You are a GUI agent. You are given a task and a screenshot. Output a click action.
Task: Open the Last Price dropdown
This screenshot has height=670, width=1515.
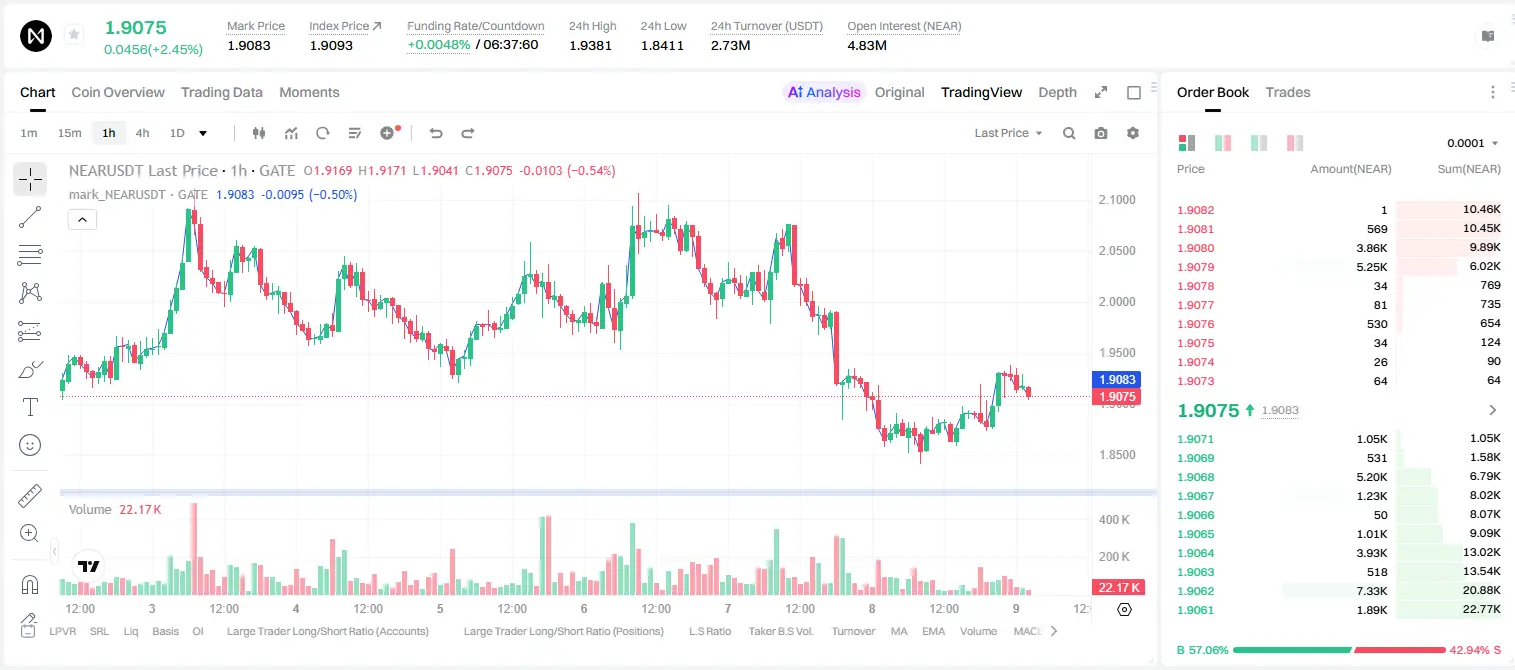click(x=1008, y=133)
